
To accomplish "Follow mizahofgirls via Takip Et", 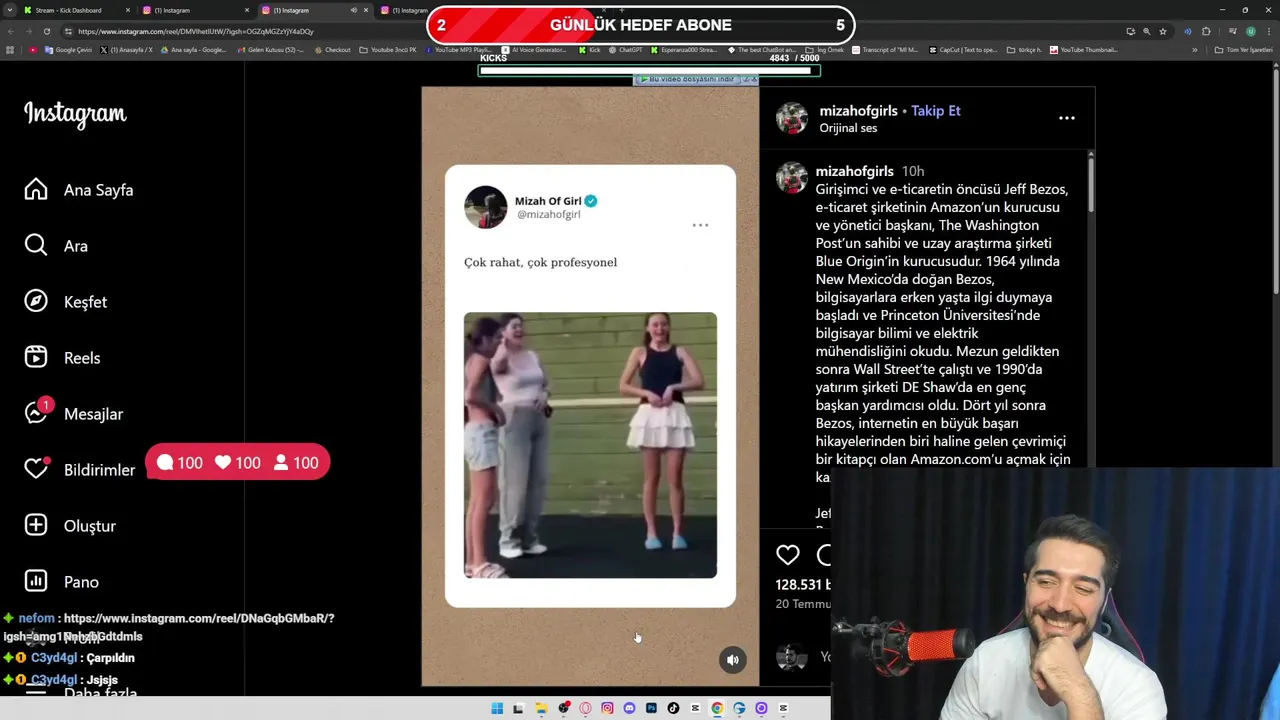I will pyautogui.click(x=936, y=111).
